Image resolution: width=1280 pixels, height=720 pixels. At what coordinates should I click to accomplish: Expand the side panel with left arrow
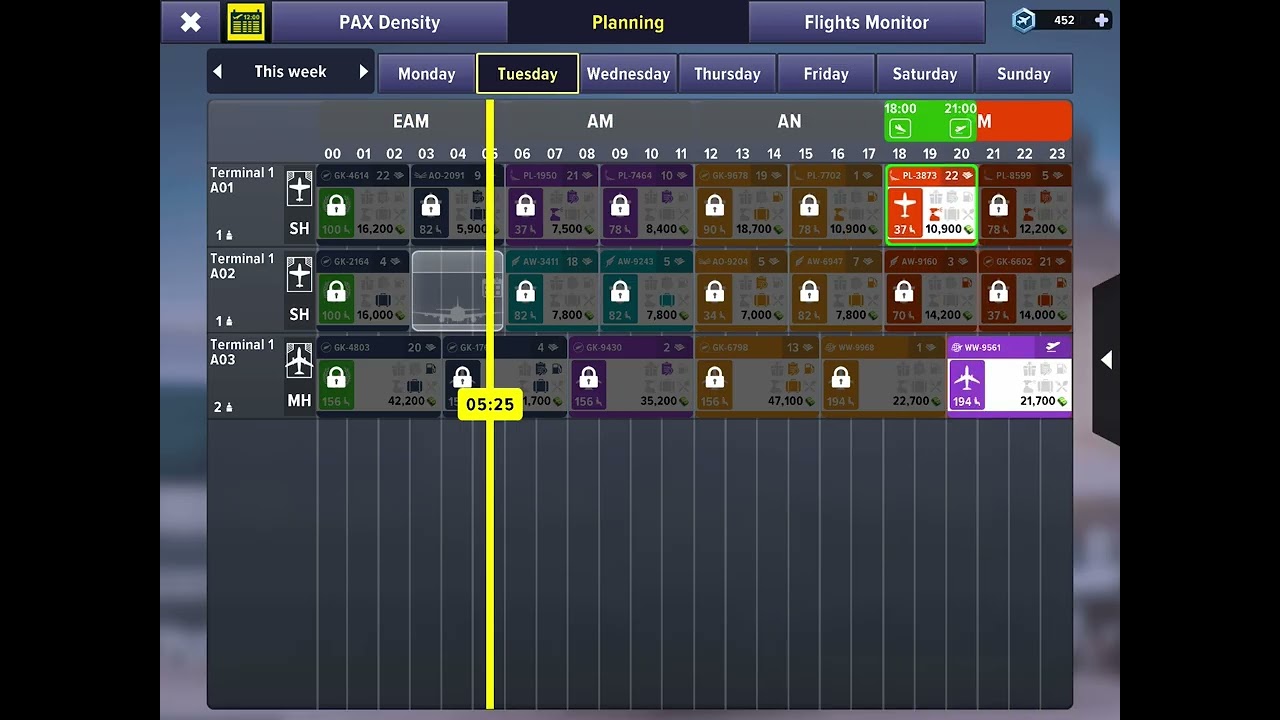1106,360
